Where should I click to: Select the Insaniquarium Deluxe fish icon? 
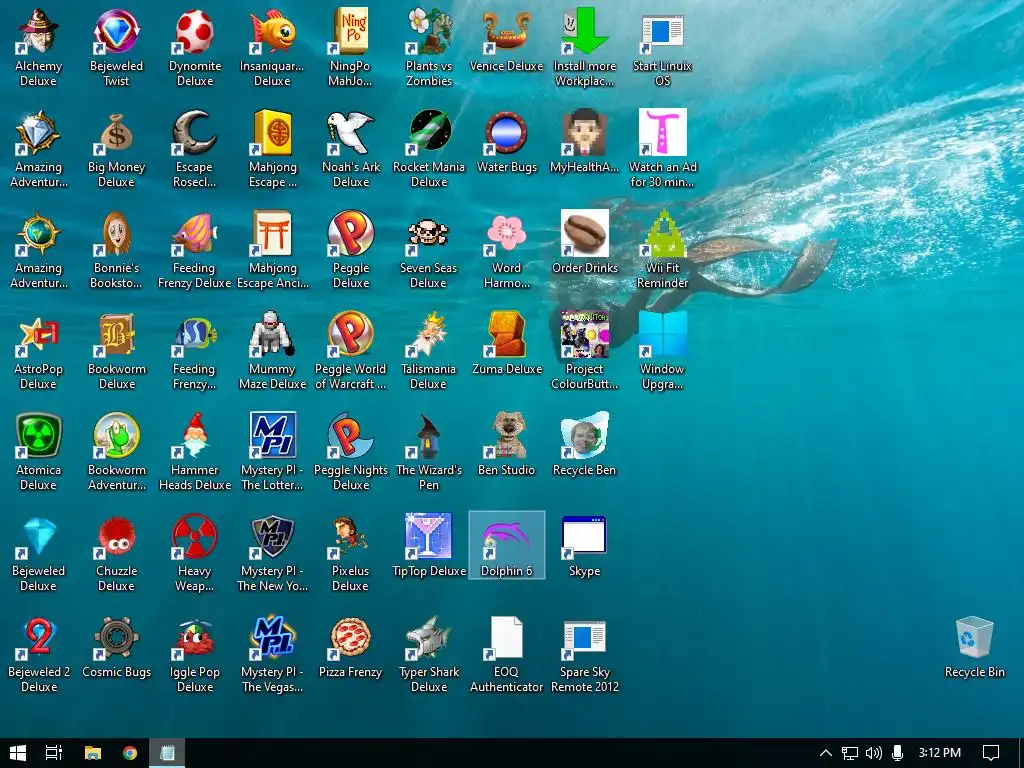[x=272, y=31]
